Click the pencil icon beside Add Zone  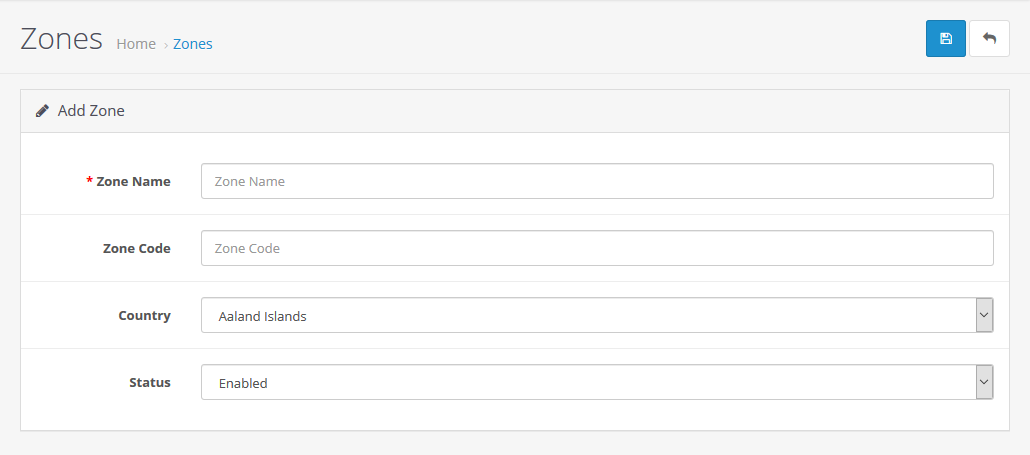(x=42, y=111)
